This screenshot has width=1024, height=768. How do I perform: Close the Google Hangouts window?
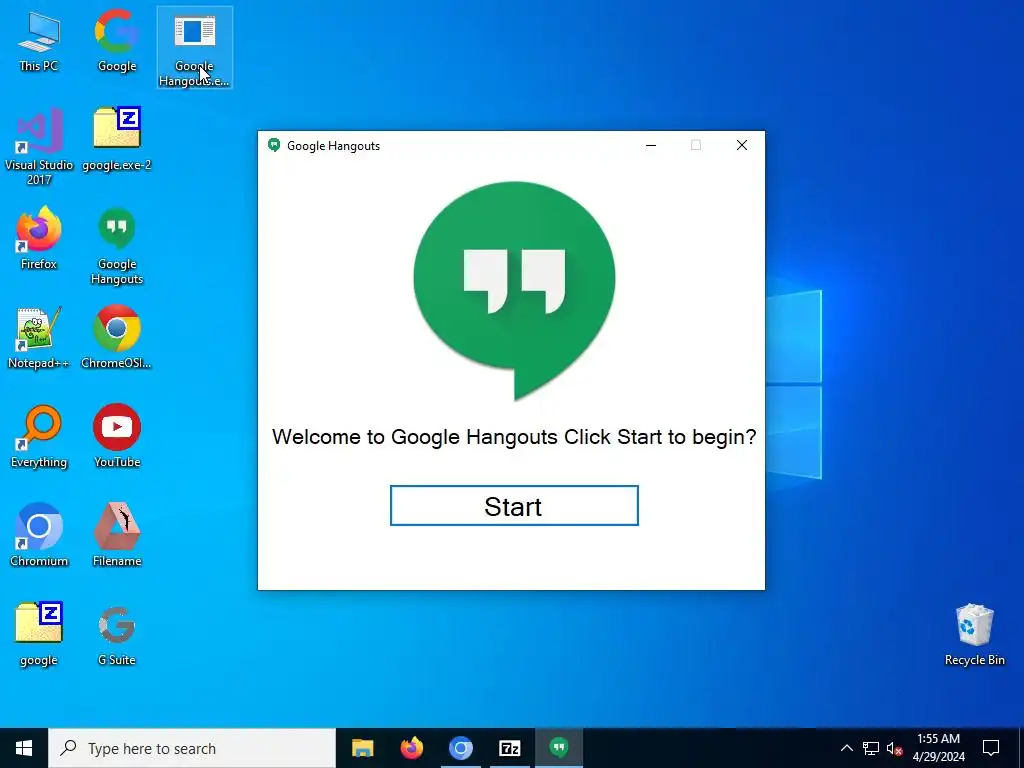point(742,145)
